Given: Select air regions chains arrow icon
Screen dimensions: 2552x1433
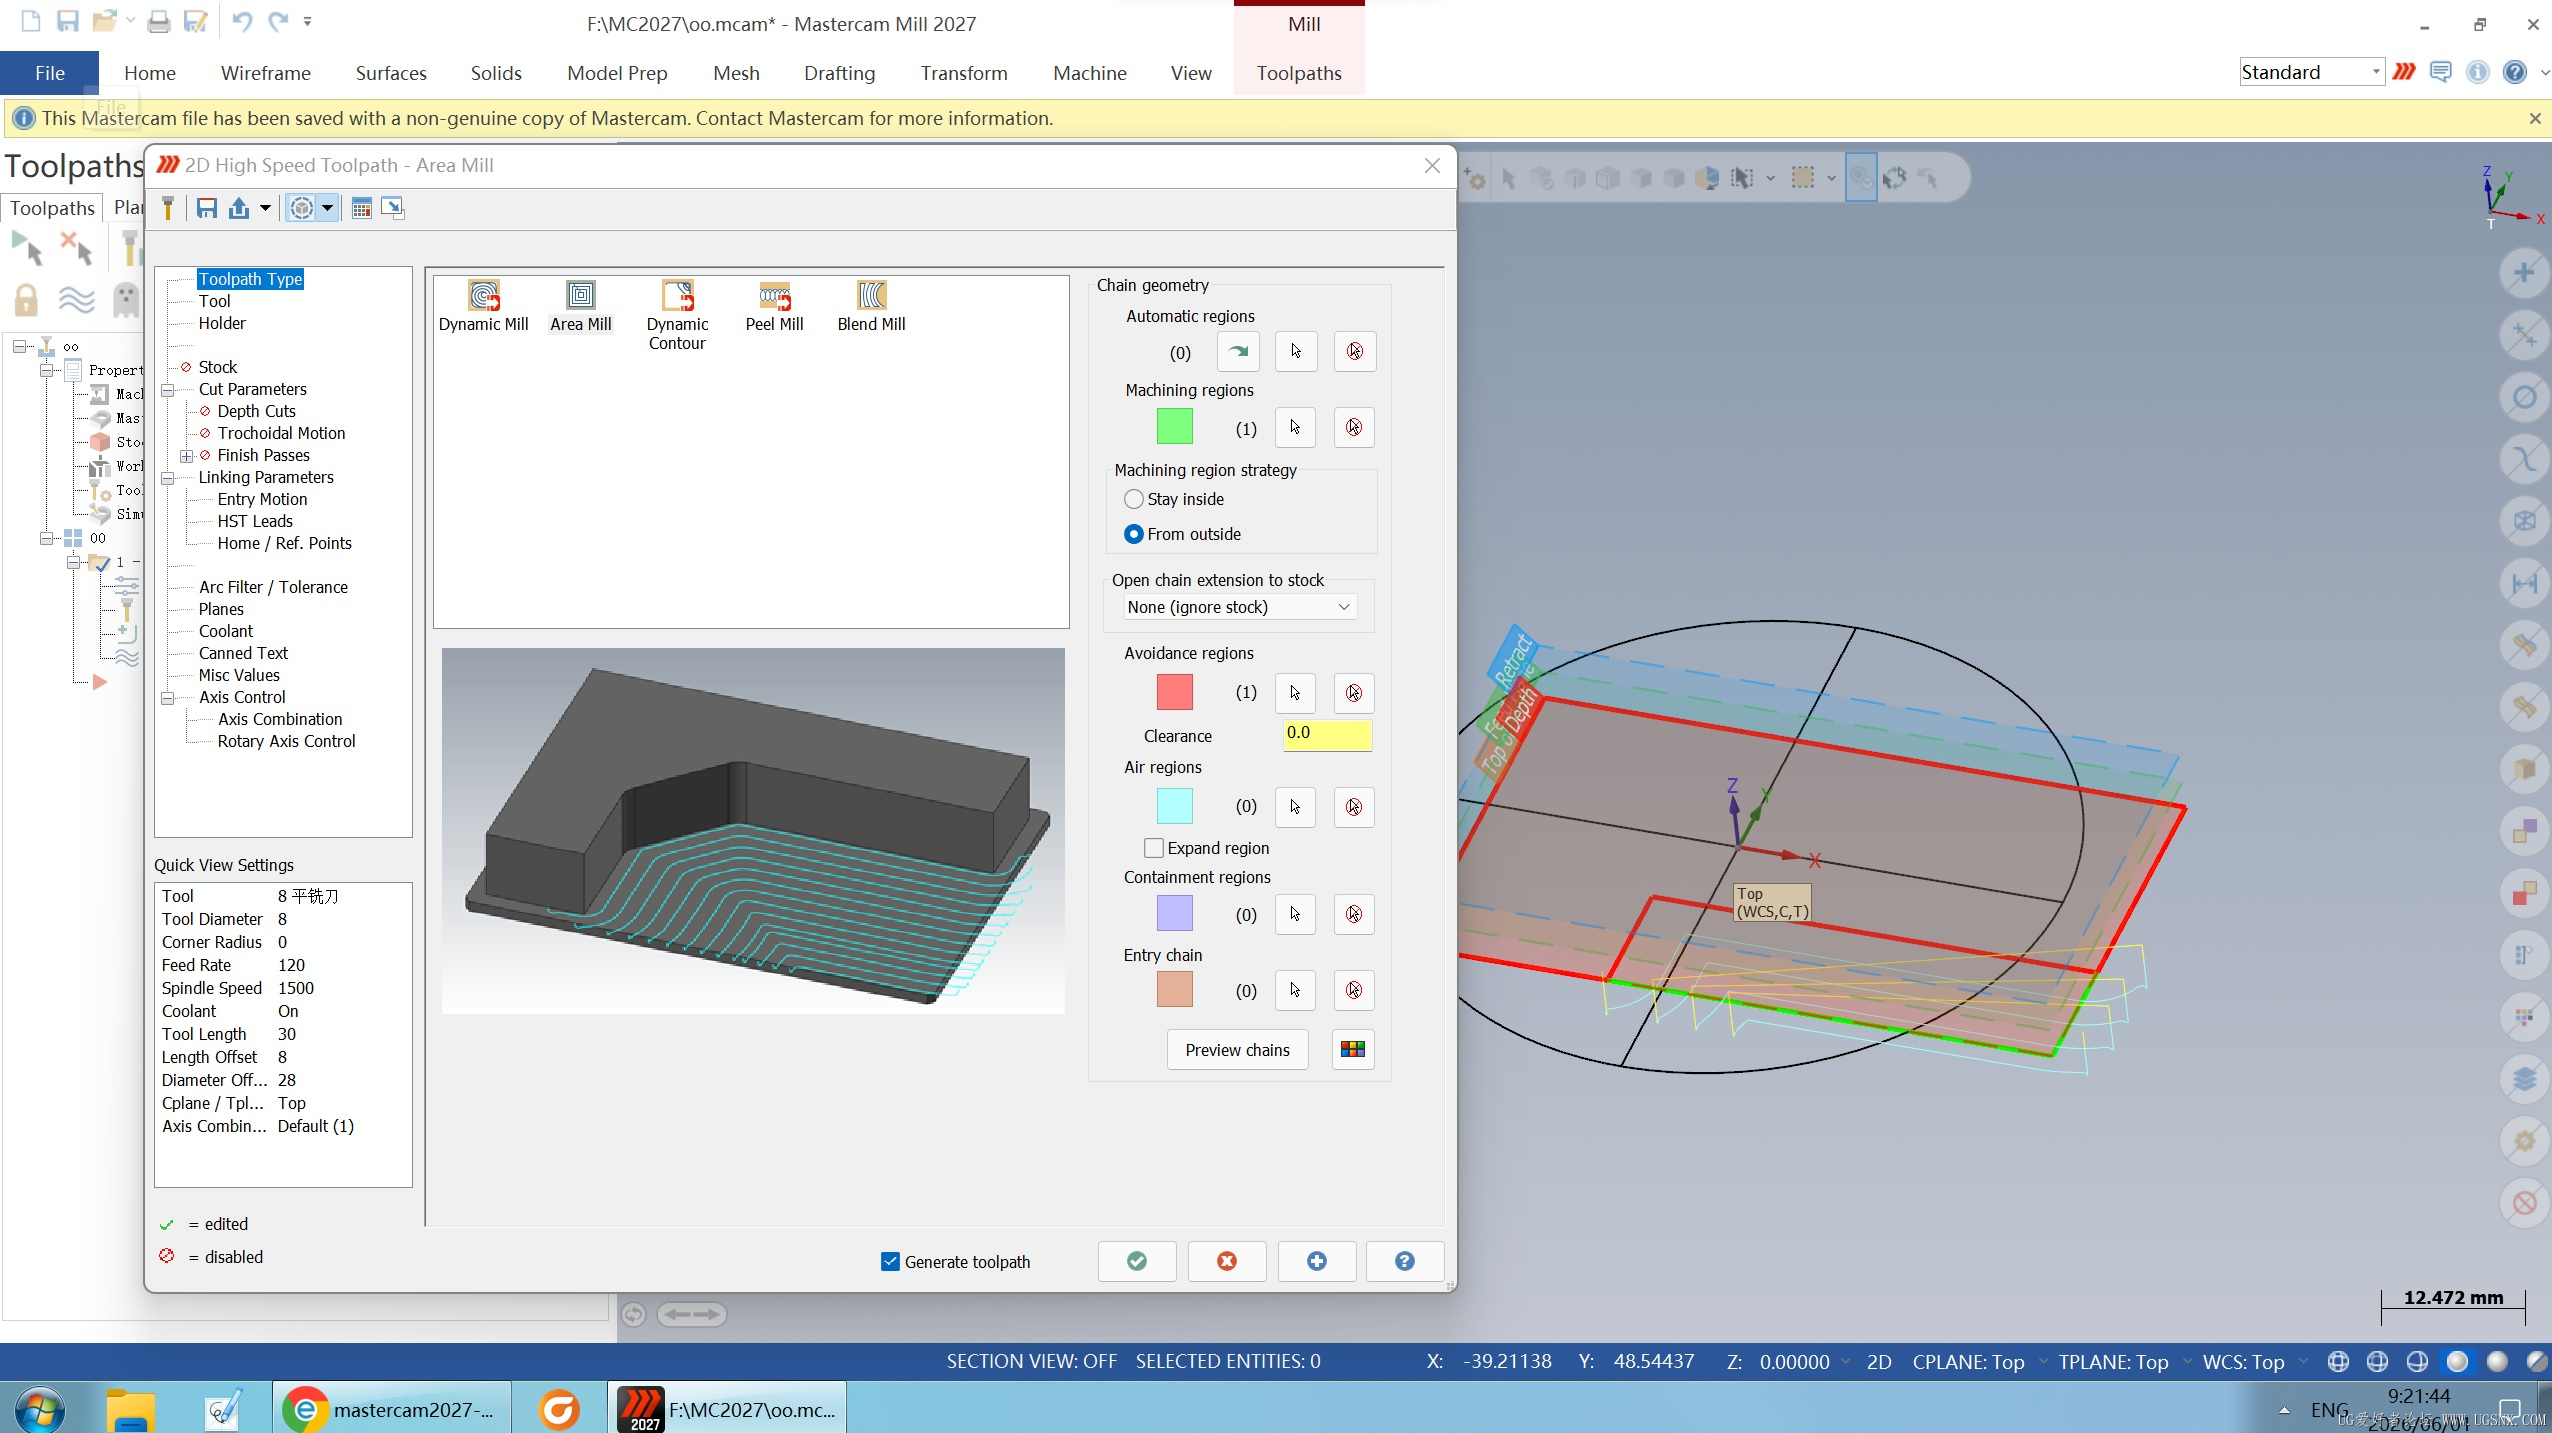Looking at the screenshot, I should point(1295,807).
